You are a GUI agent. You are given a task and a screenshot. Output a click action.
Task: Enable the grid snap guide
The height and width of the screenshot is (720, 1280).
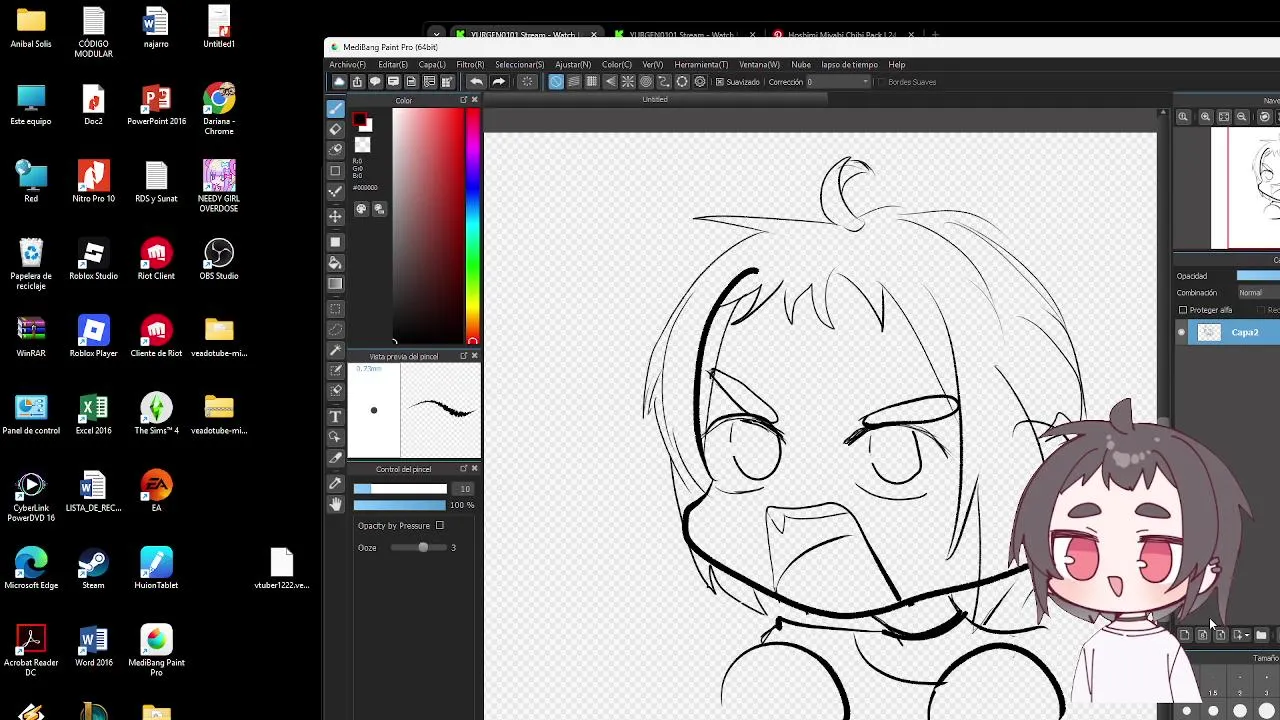[592, 82]
